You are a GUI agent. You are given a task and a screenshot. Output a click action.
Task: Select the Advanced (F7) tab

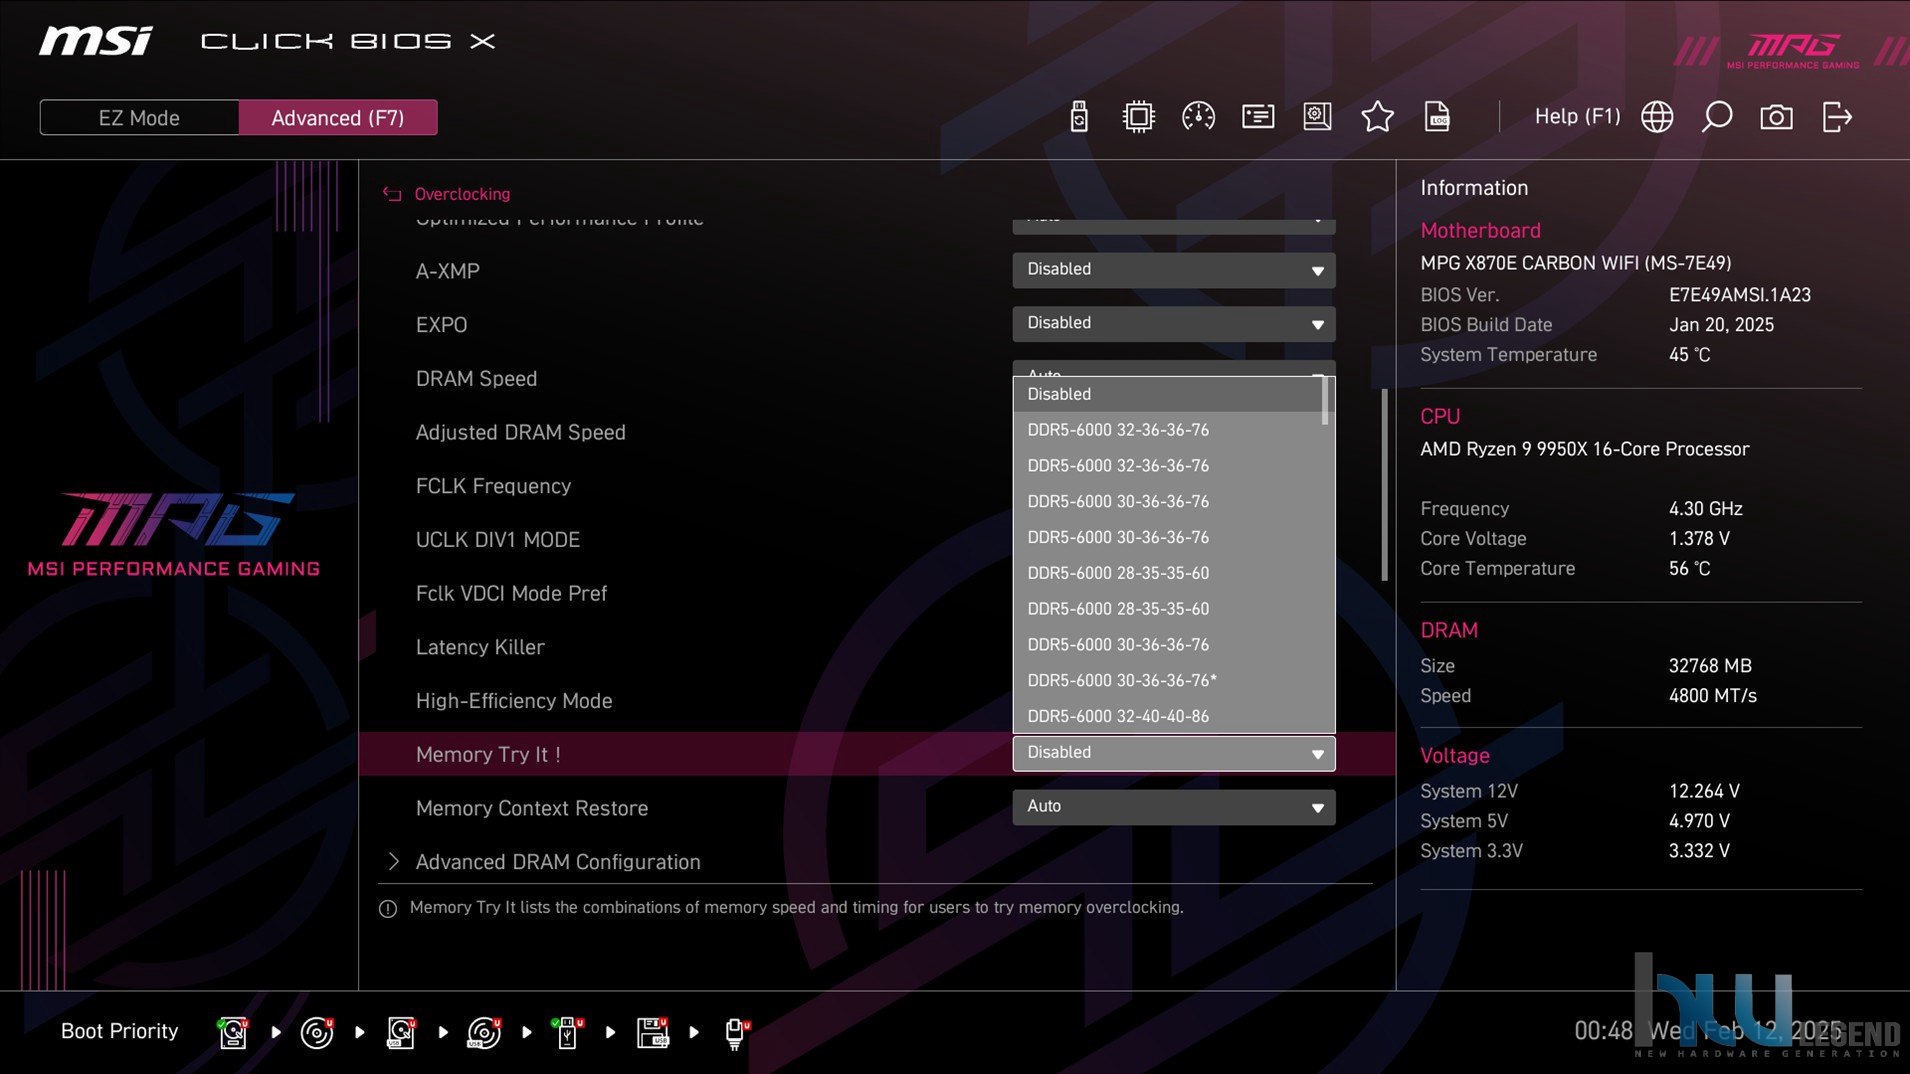pos(338,117)
